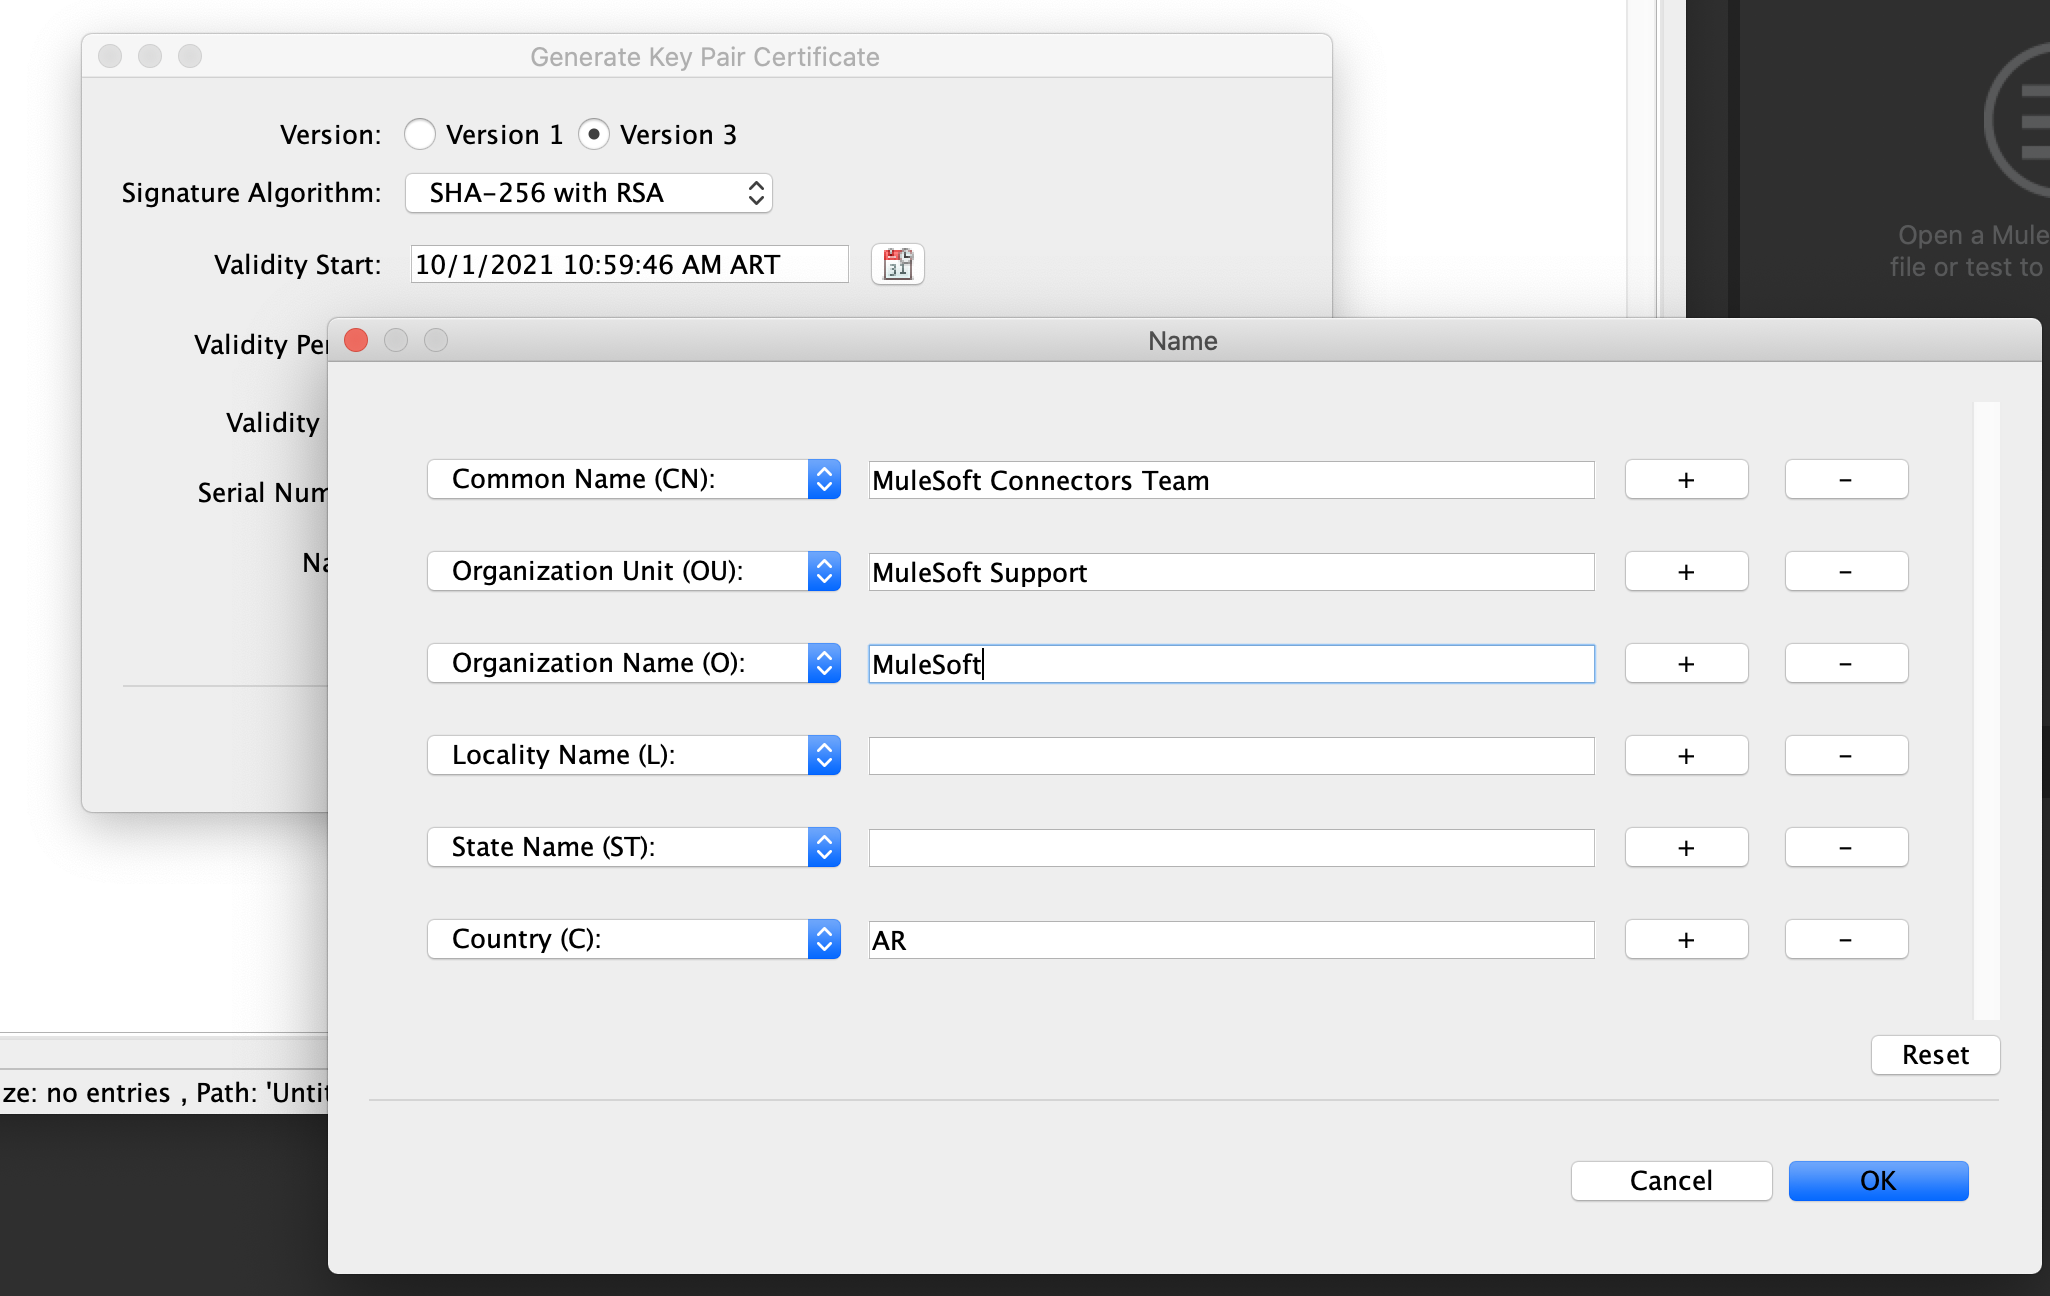This screenshot has height=1296, width=2050.
Task: Reset the name fields
Action: [1935, 1055]
